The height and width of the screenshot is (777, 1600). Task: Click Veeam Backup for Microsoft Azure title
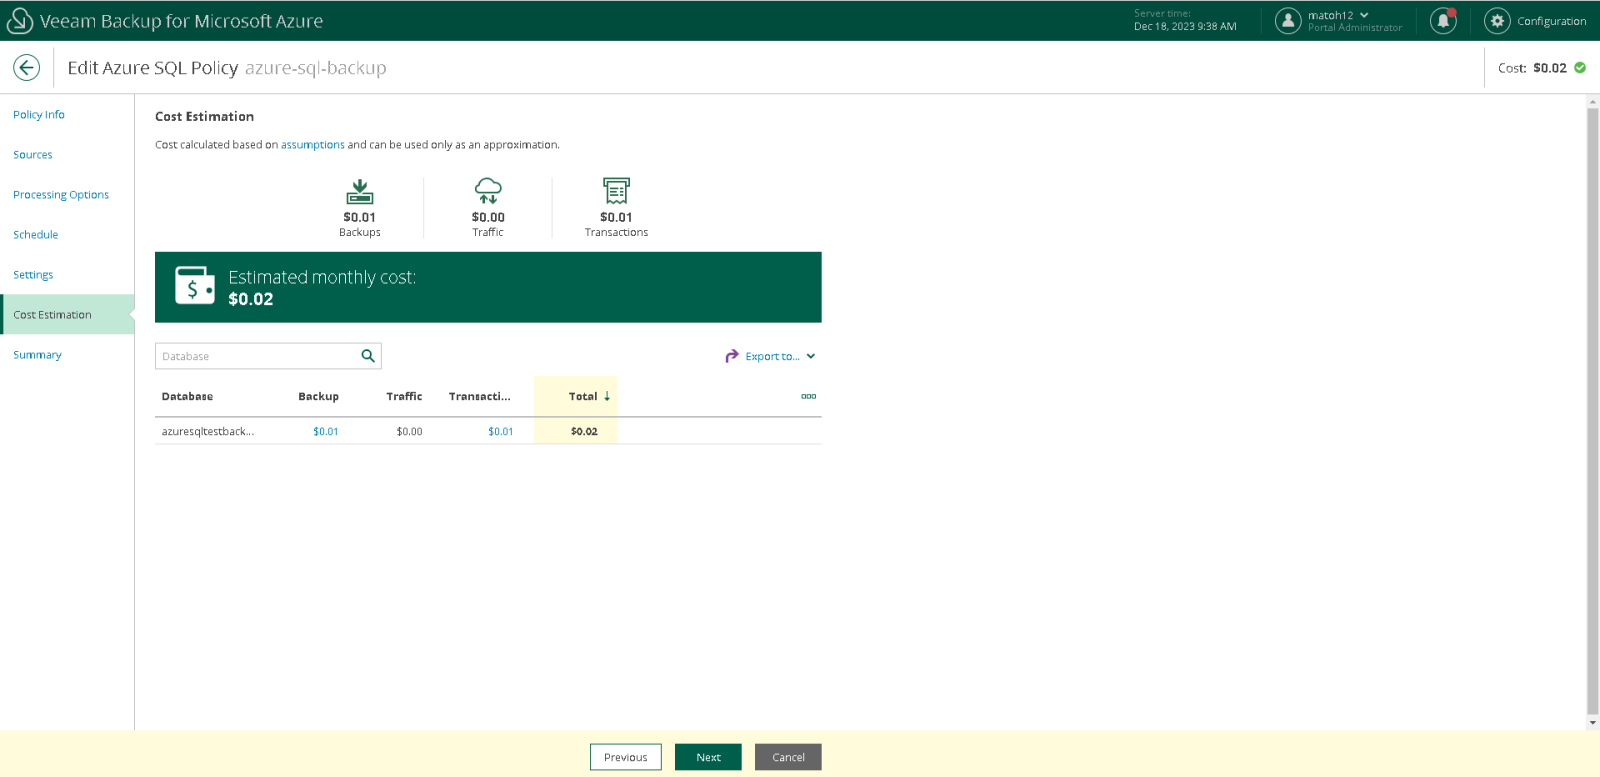click(181, 21)
